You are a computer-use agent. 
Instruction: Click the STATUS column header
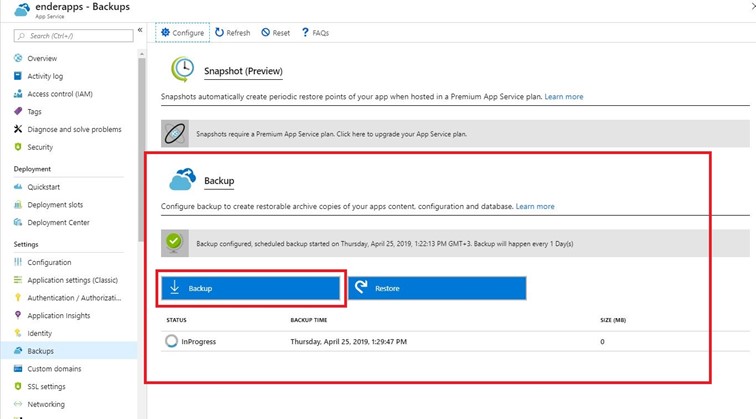coord(176,320)
